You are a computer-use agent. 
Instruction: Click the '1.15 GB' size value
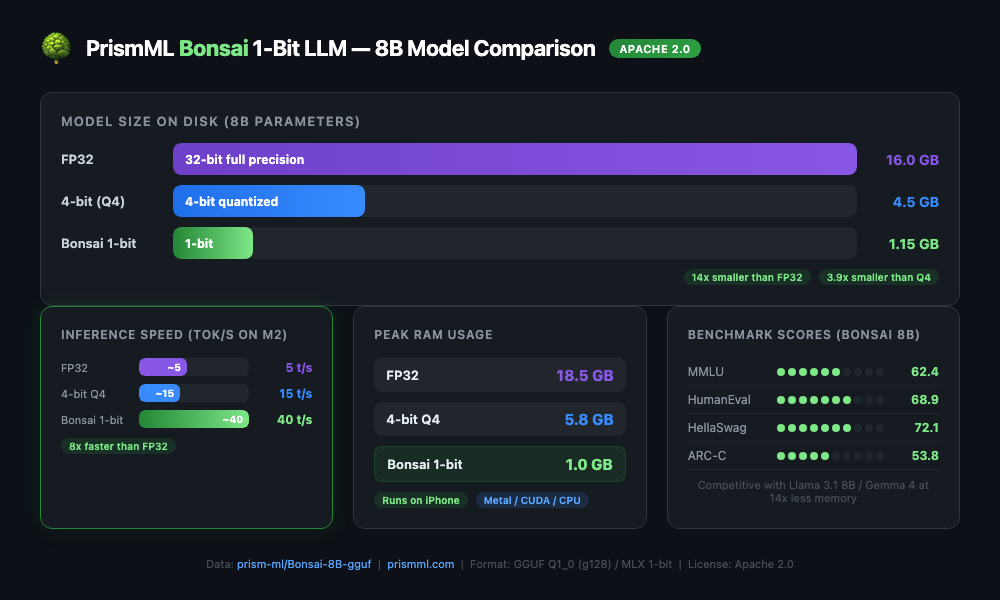click(x=913, y=244)
